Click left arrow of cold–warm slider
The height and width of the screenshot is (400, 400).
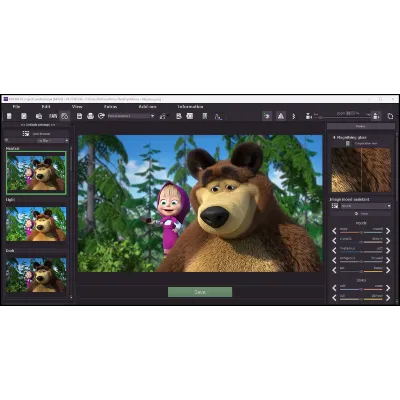[334, 288]
